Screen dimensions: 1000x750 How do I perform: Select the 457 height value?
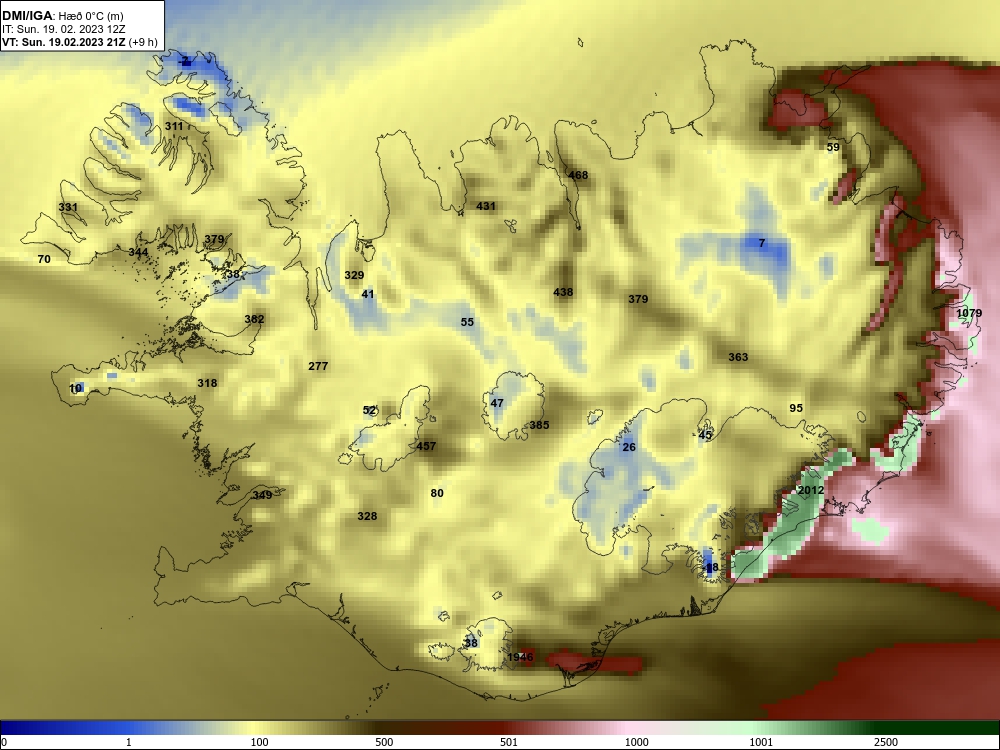click(426, 446)
